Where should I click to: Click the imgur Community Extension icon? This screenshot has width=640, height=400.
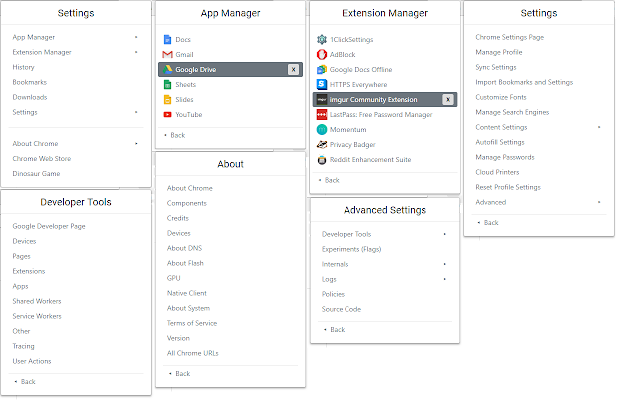322,100
